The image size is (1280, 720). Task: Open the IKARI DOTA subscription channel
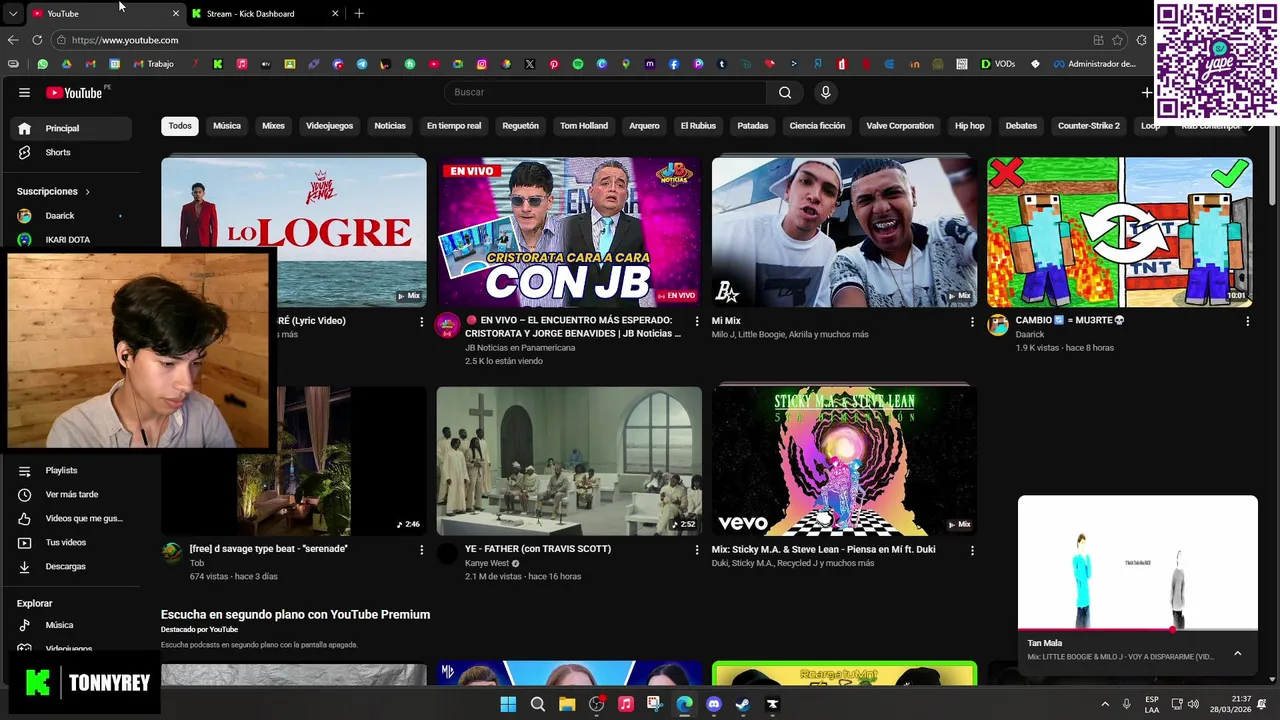pos(71,240)
